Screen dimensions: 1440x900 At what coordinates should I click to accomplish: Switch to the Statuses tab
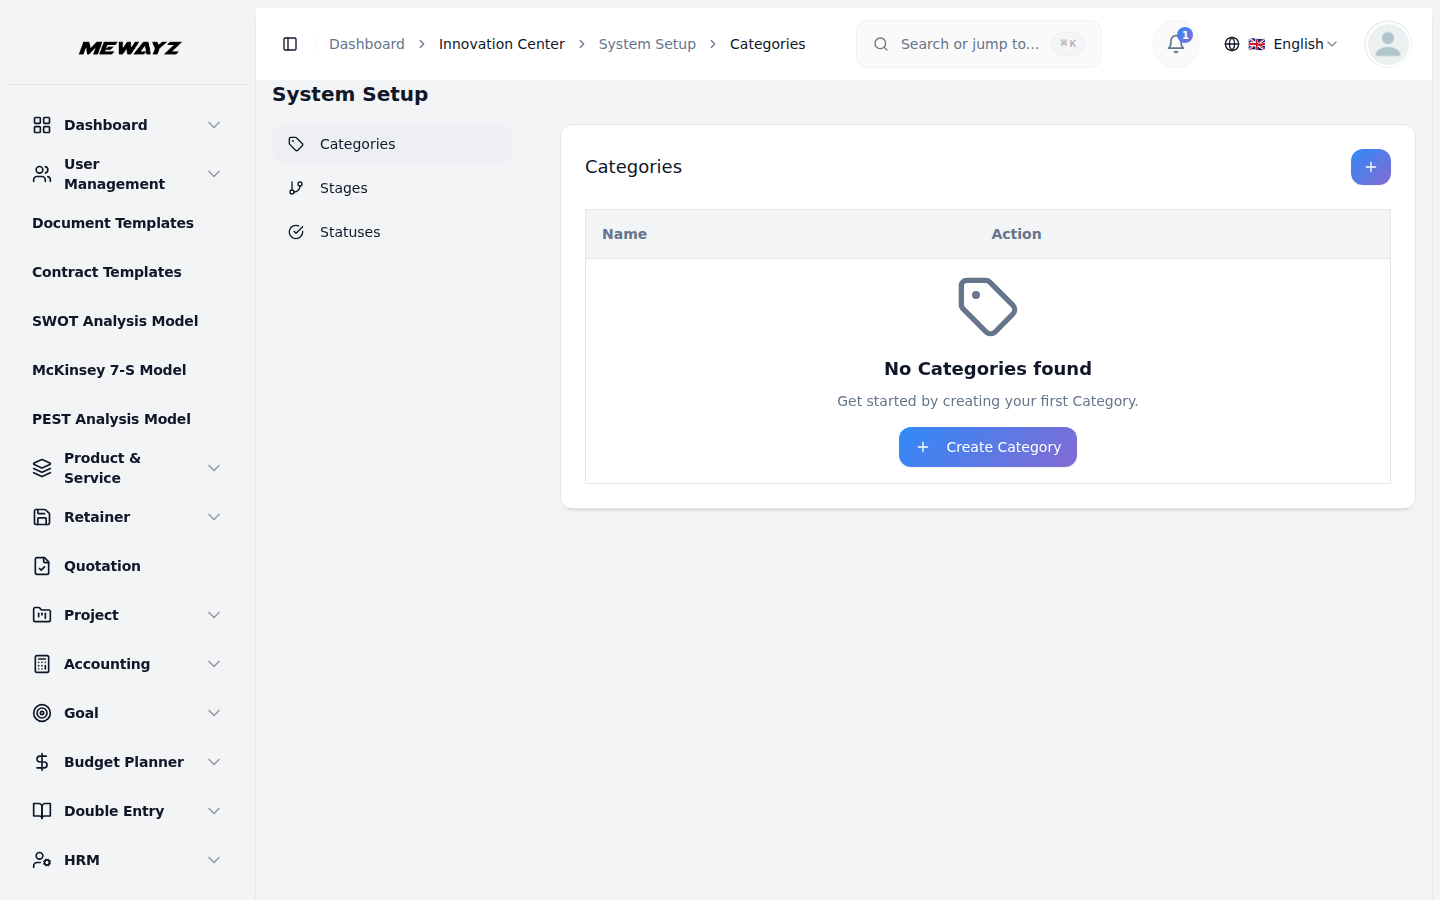[x=349, y=232]
